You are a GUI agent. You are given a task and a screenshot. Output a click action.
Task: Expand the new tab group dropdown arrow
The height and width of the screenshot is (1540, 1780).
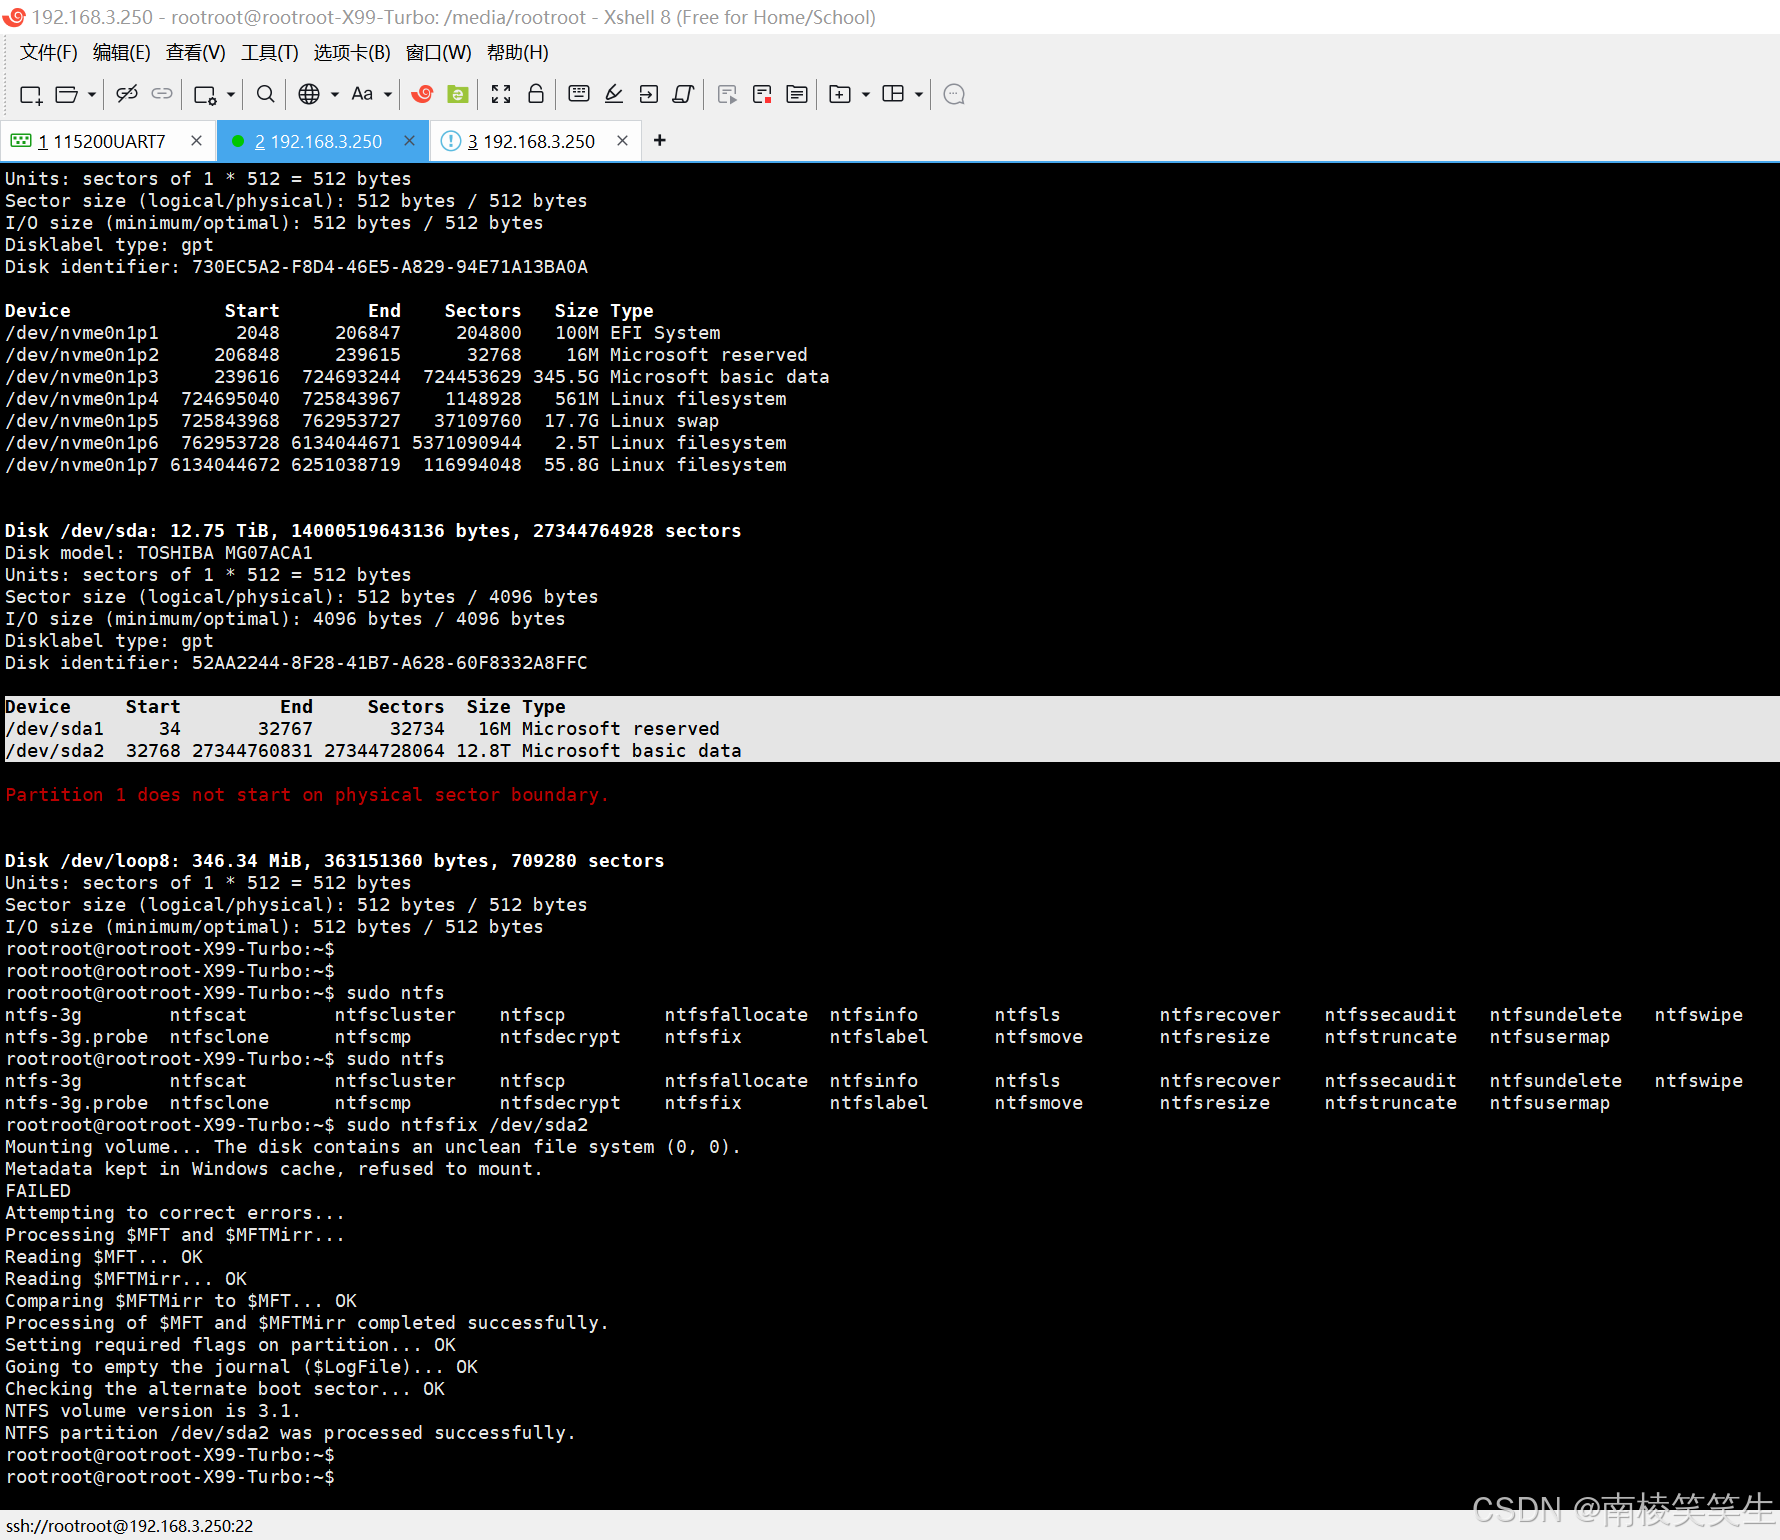point(866,94)
